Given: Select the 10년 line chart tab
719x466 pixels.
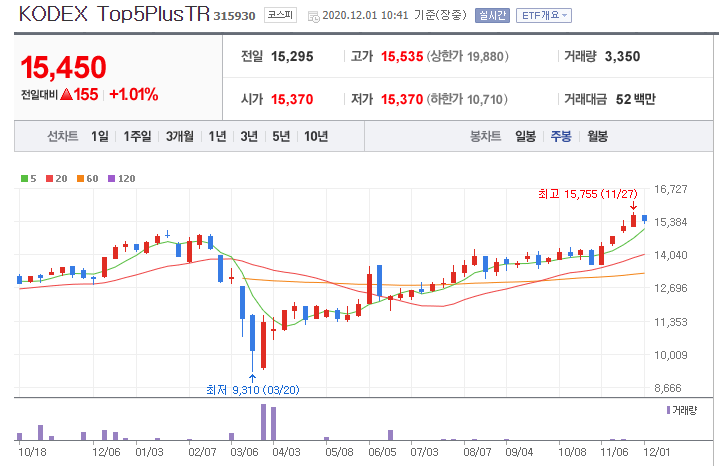Looking at the screenshot, I should pos(316,136).
